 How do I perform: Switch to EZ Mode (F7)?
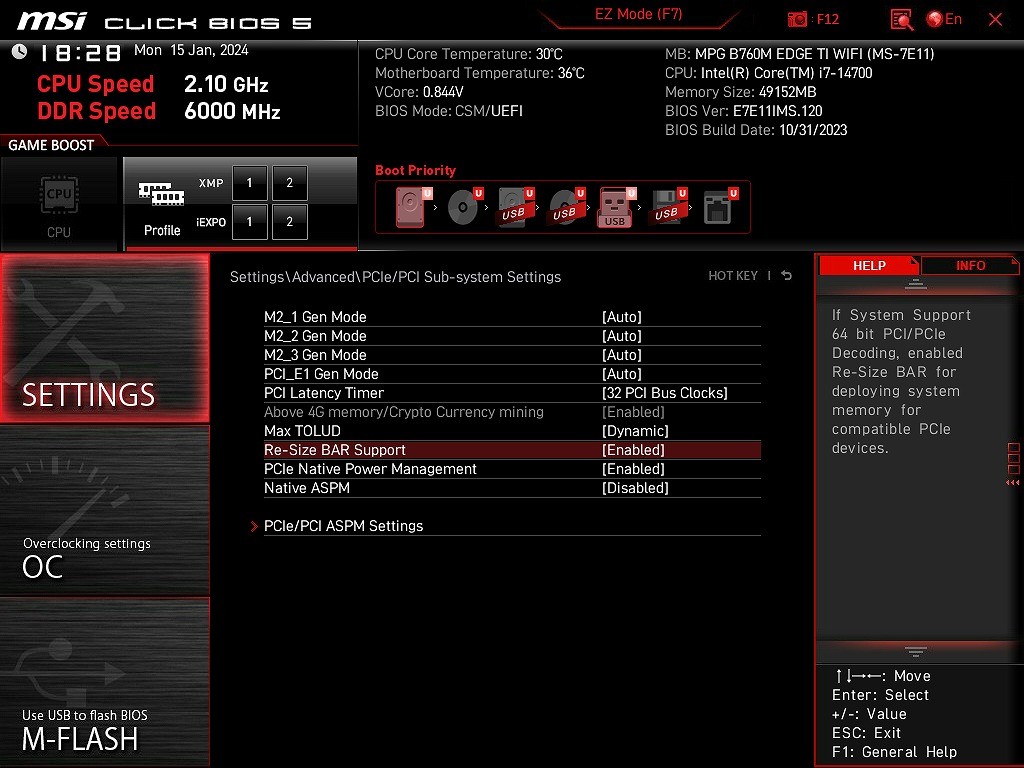pos(638,14)
